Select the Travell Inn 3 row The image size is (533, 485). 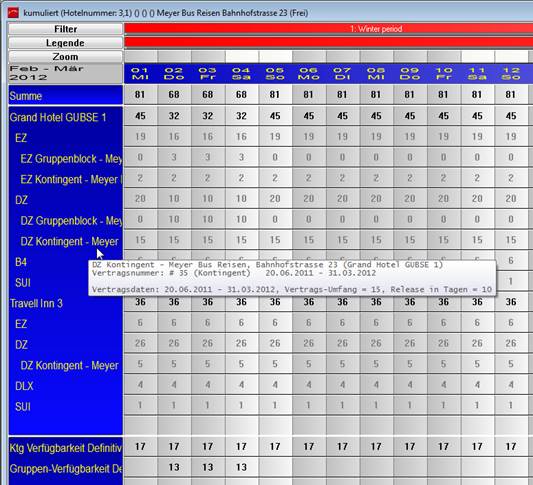(x=66, y=303)
